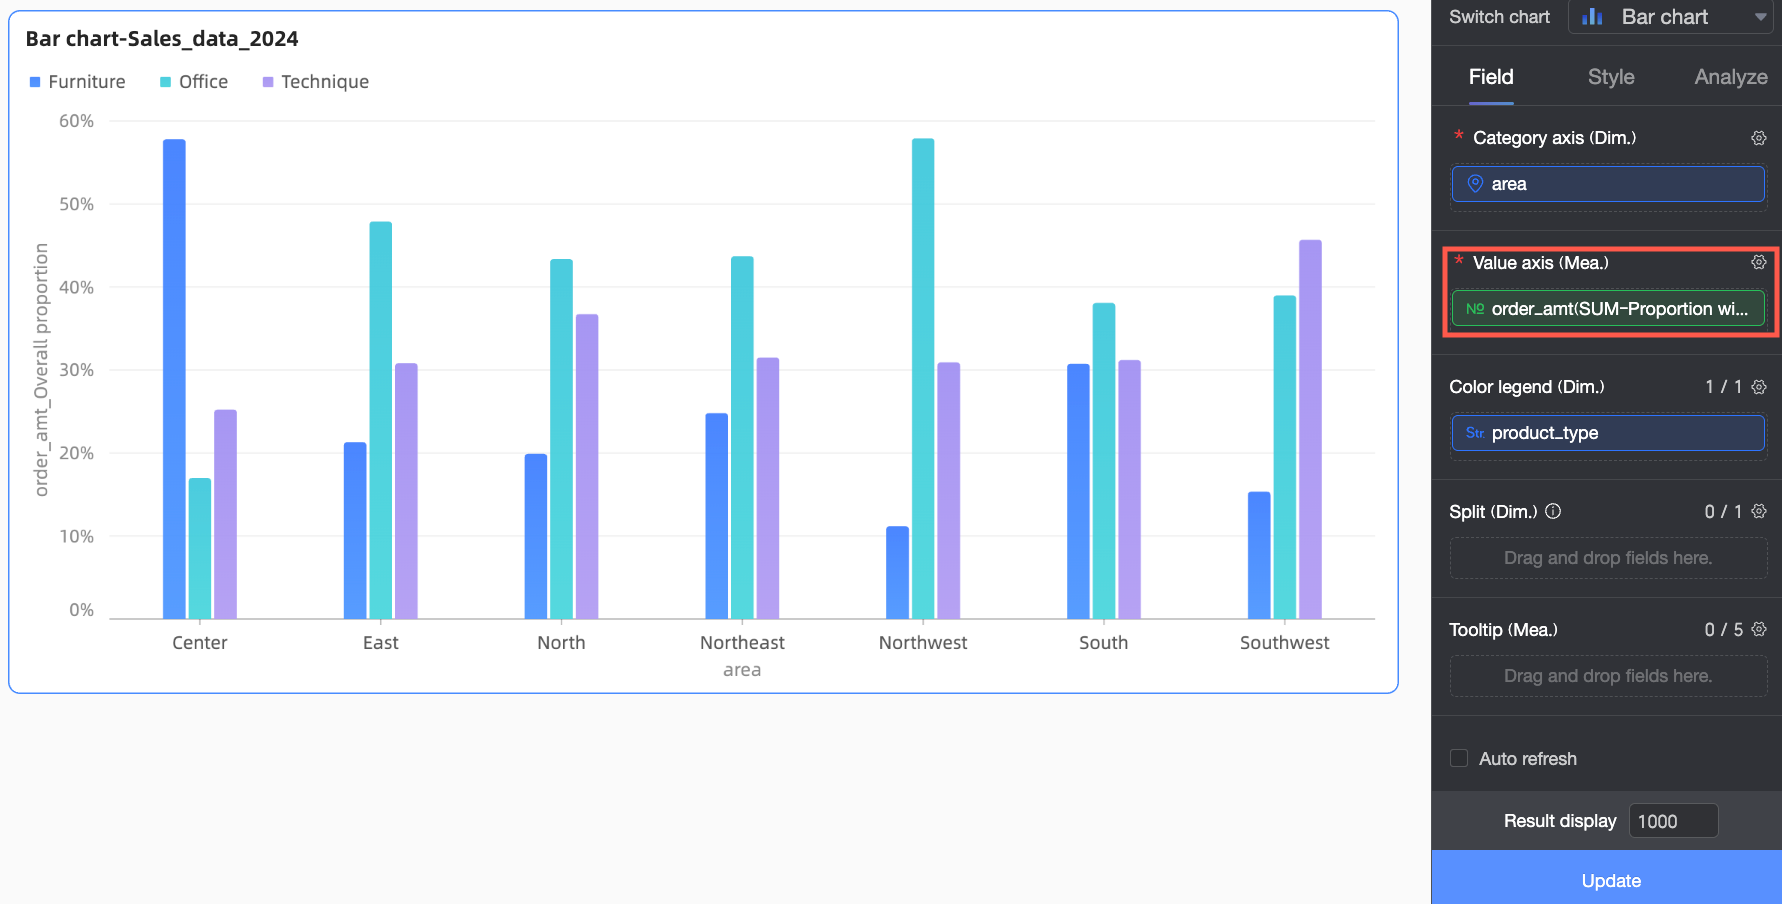Viewport: 1782px width, 904px height.
Task: Switch to the Analyze tab
Action: click(1731, 77)
